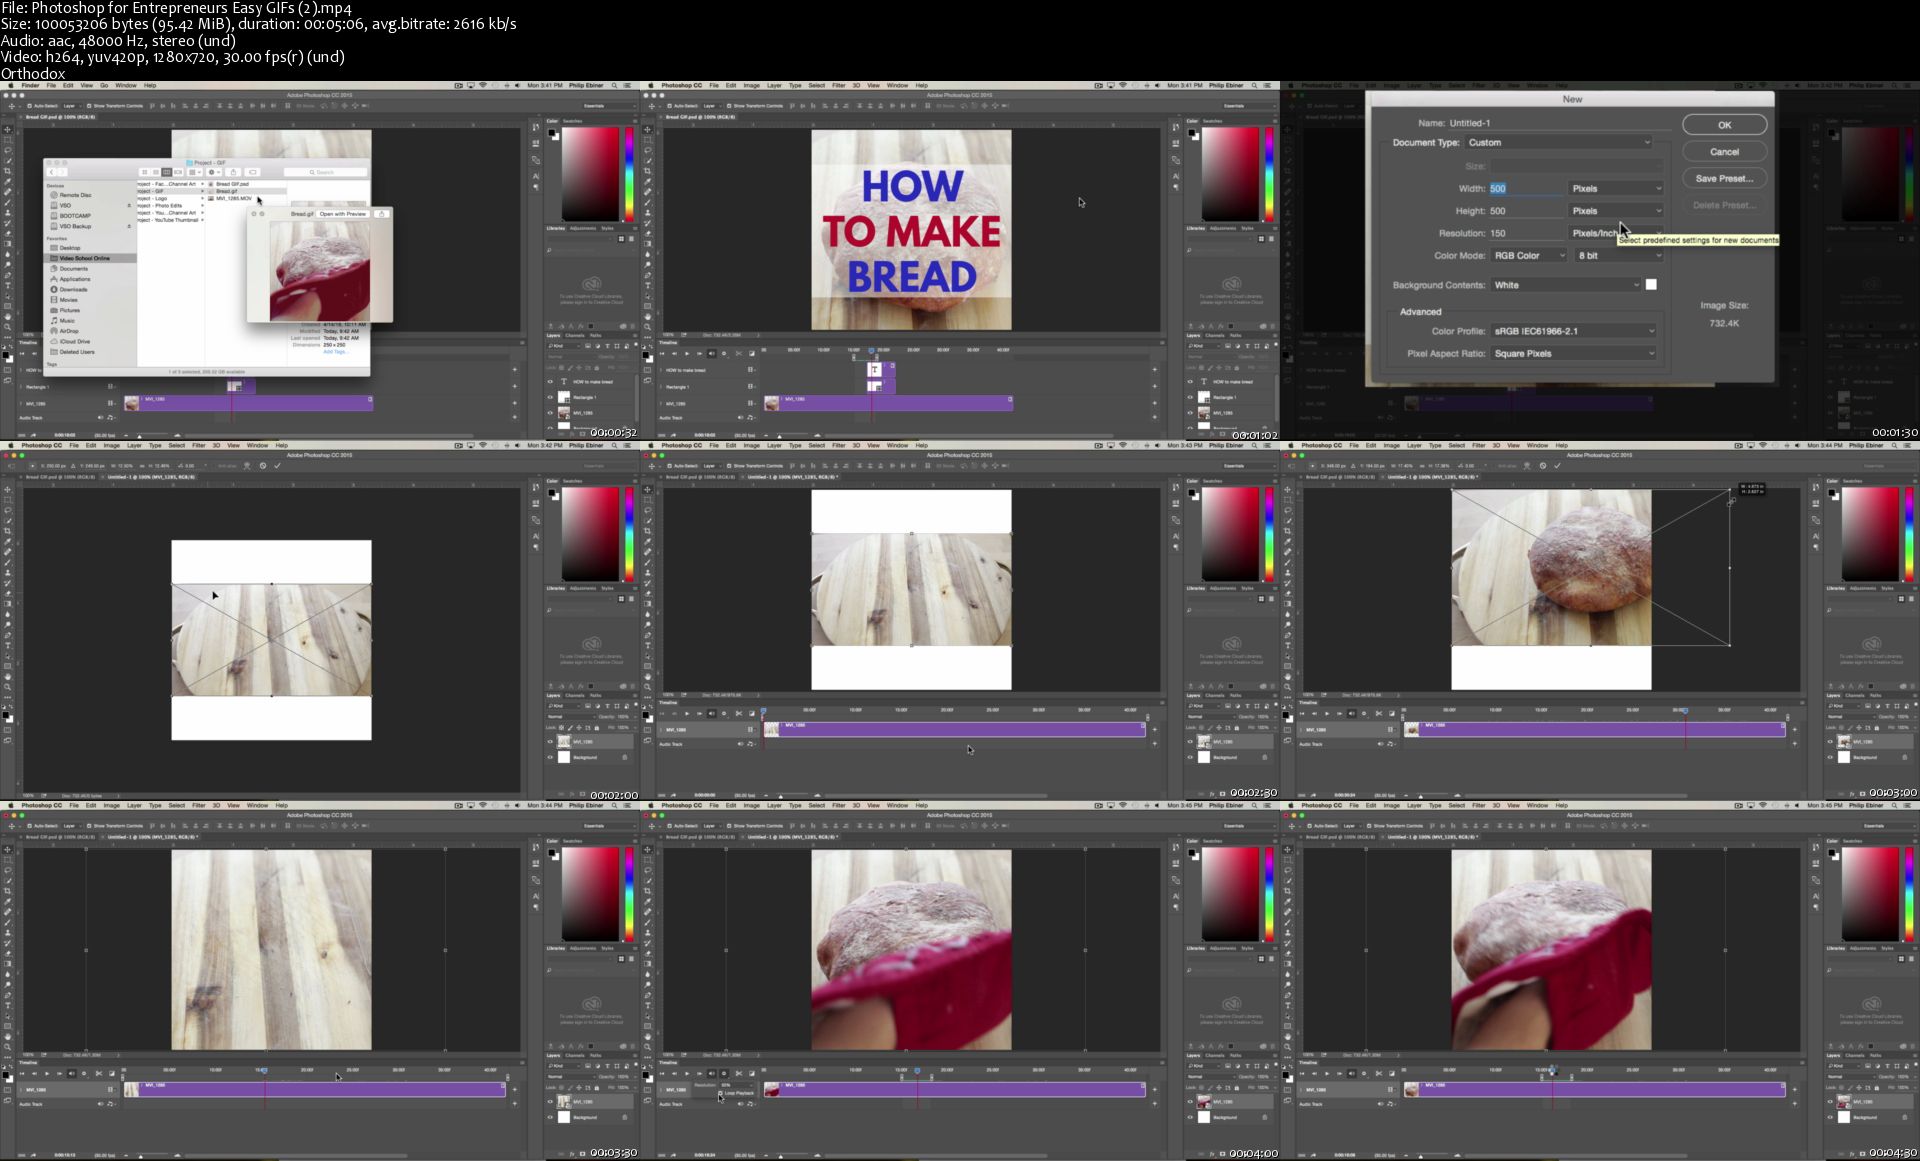Viewport: 1920px width, 1161px height.
Task: Commit transform with checkmark in the 00:03:00 frame
Action: 1557,465
